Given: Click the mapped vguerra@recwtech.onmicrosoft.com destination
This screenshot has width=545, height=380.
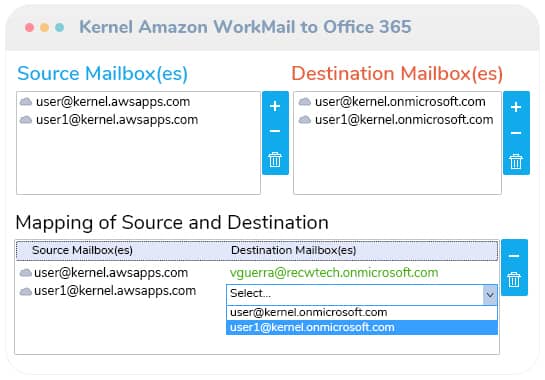Looking at the screenshot, I should tap(334, 273).
